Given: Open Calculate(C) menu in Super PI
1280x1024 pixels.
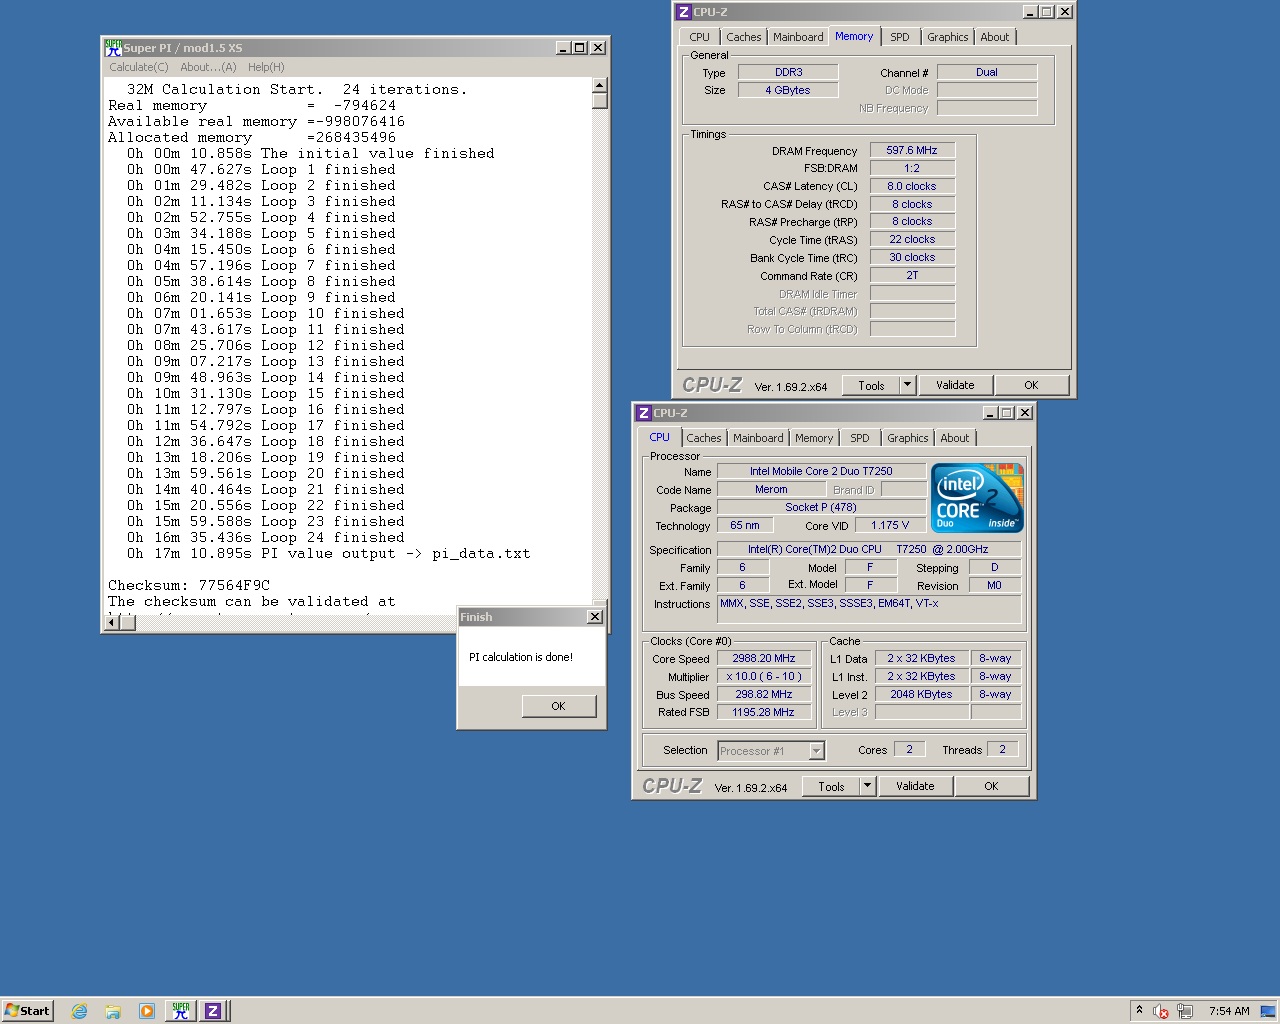Looking at the screenshot, I should [x=139, y=67].
